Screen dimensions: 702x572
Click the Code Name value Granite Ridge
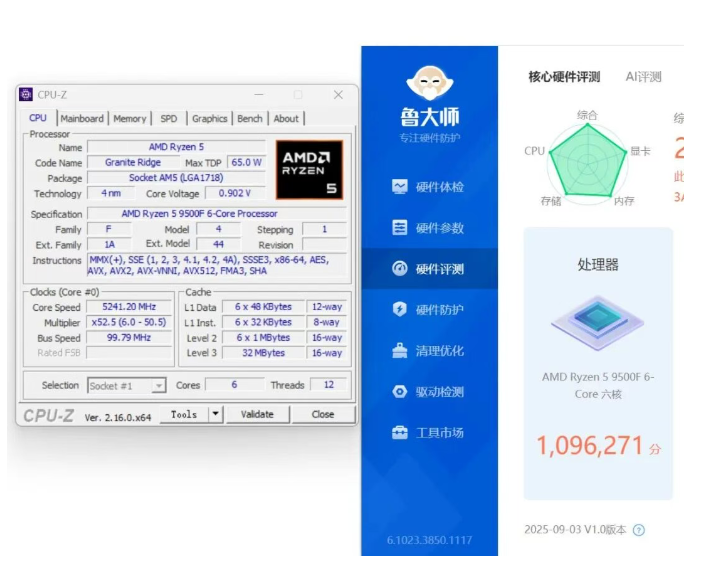[133, 162]
